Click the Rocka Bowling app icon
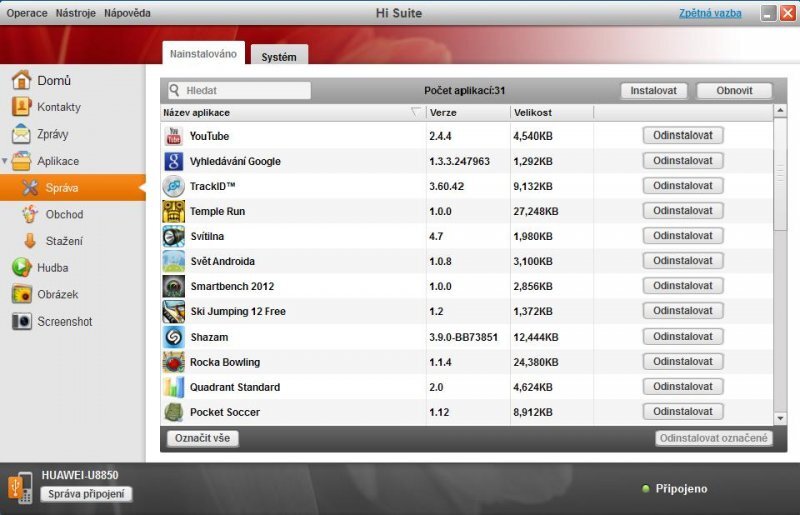Image resolution: width=800 pixels, height=515 pixels. click(x=173, y=362)
